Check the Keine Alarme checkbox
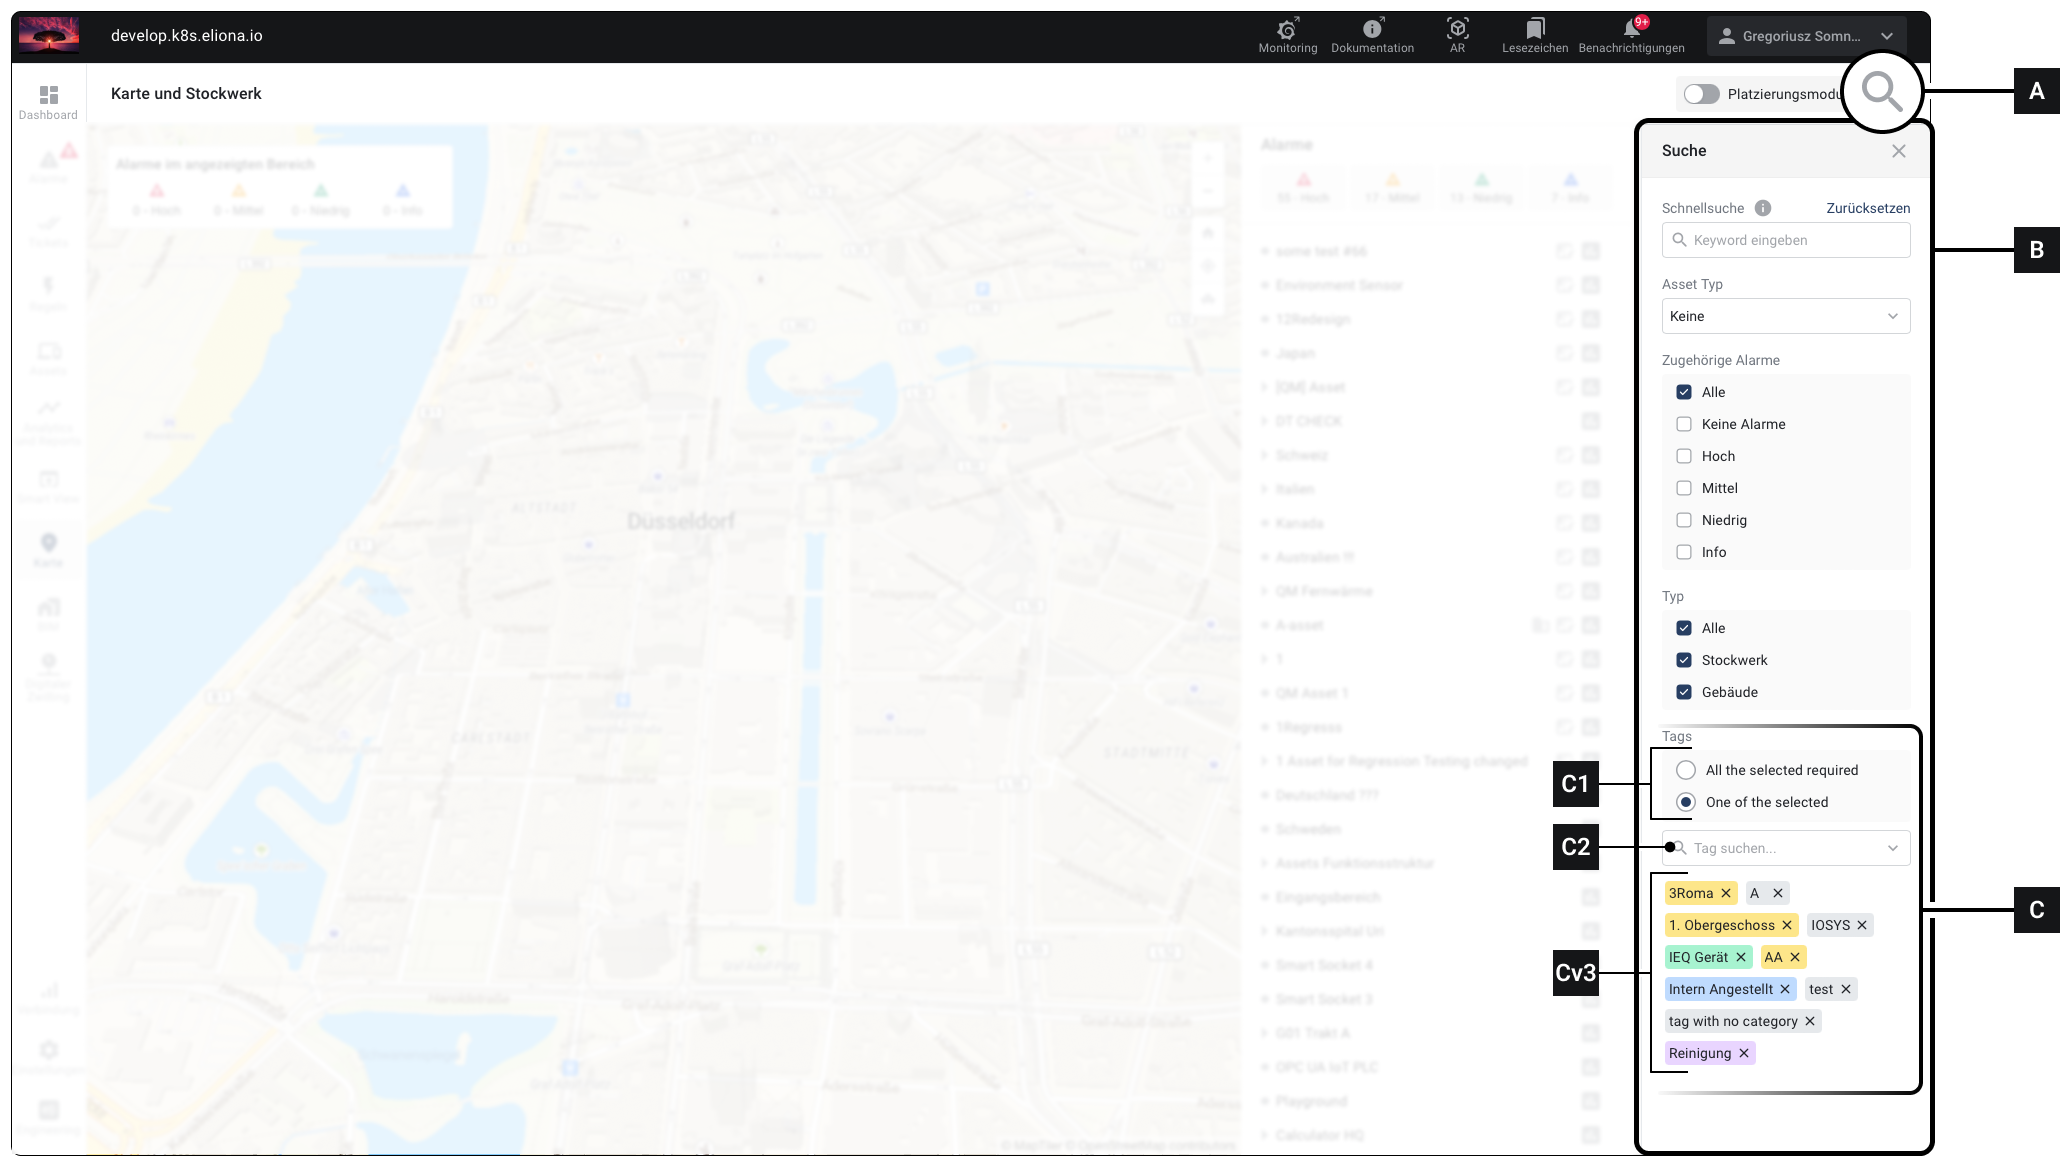The height and width of the screenshot is (1167, 2071). [1684, 424]
